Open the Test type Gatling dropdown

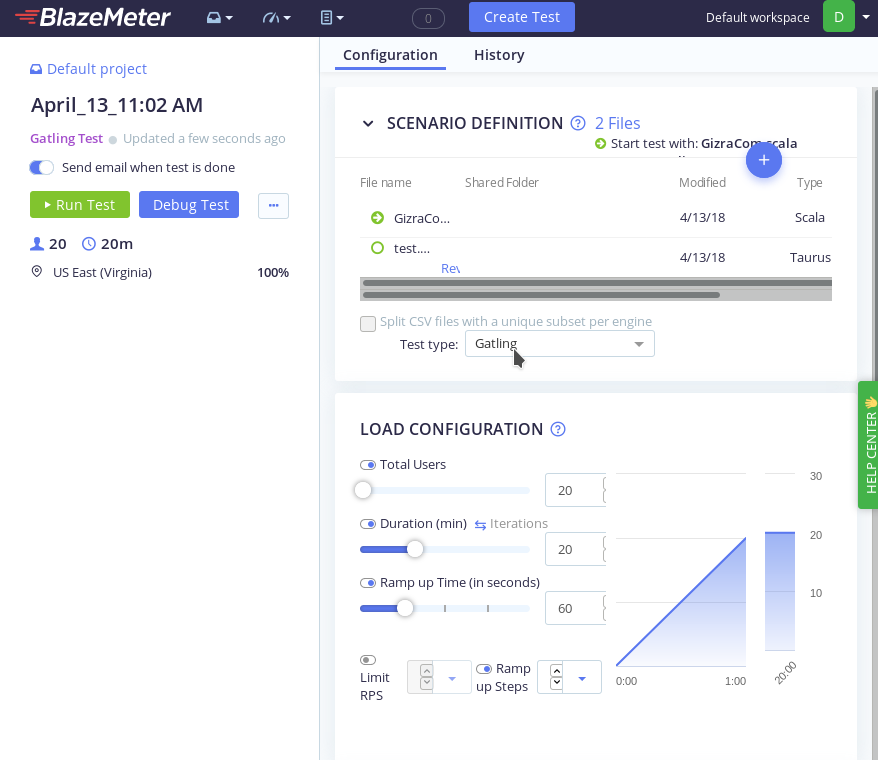coord(559,344)
